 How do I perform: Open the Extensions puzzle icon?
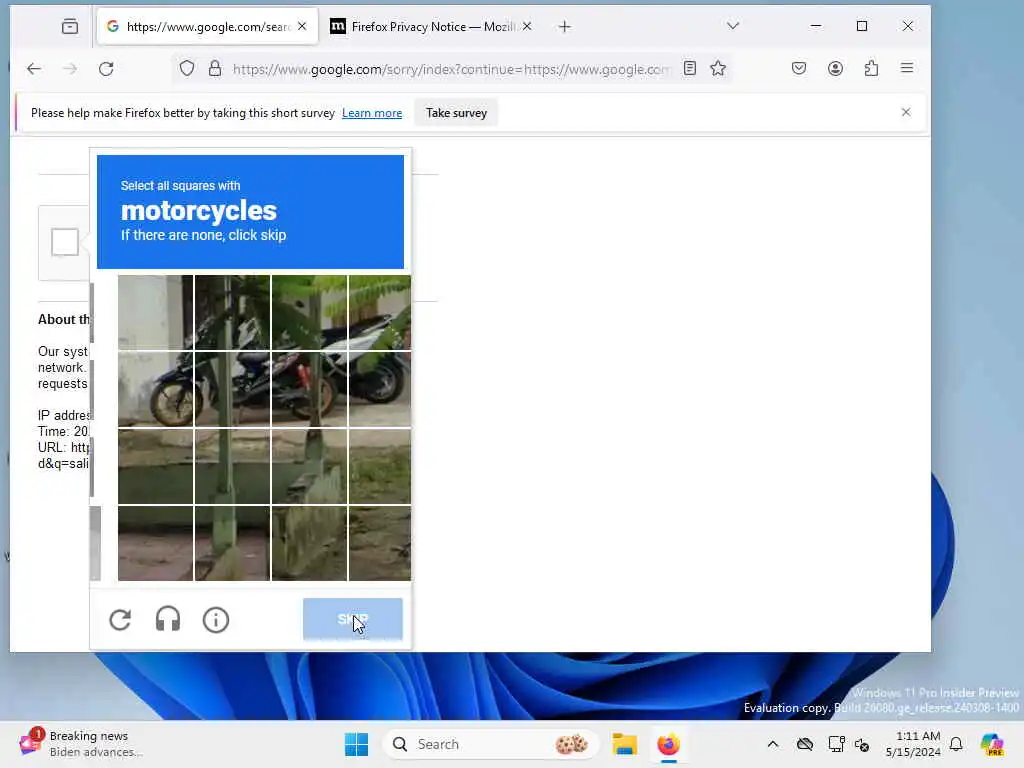pos(871,68)
